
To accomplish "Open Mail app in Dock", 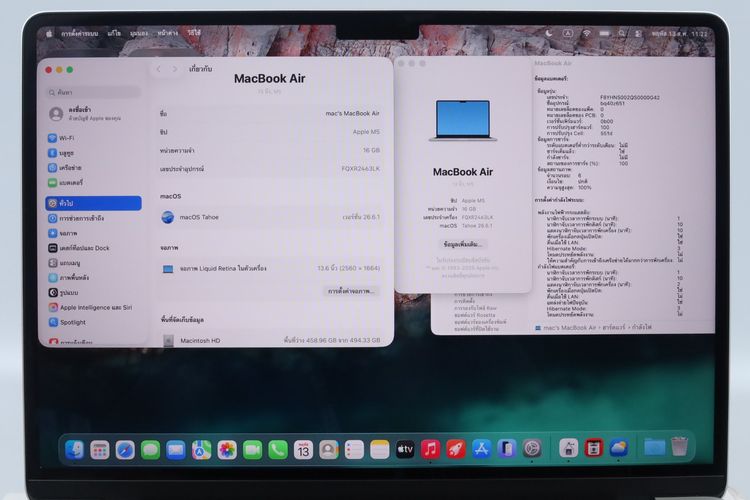I will coord(176,450).
